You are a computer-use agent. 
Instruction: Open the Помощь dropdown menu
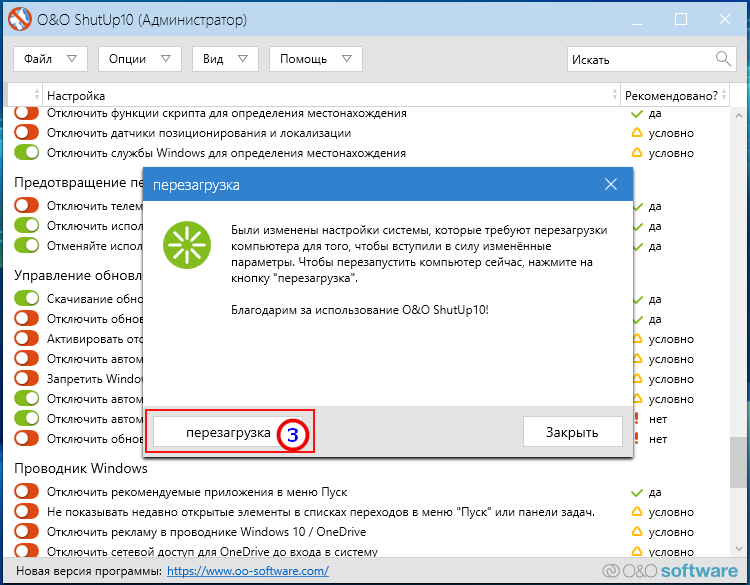(316, 59)
